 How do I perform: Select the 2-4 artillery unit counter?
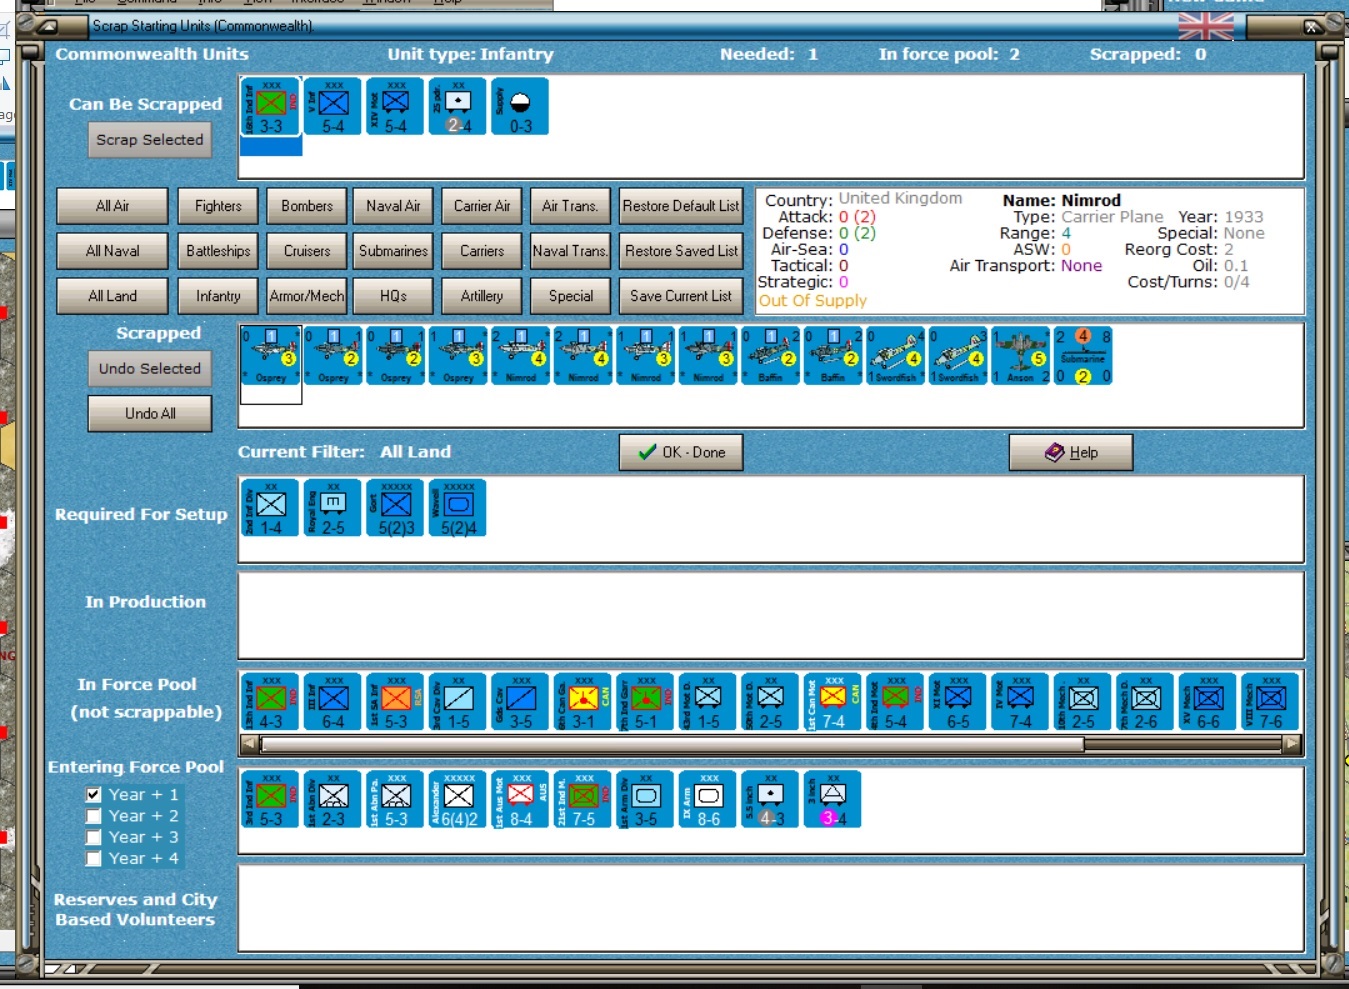click(458, 106)
